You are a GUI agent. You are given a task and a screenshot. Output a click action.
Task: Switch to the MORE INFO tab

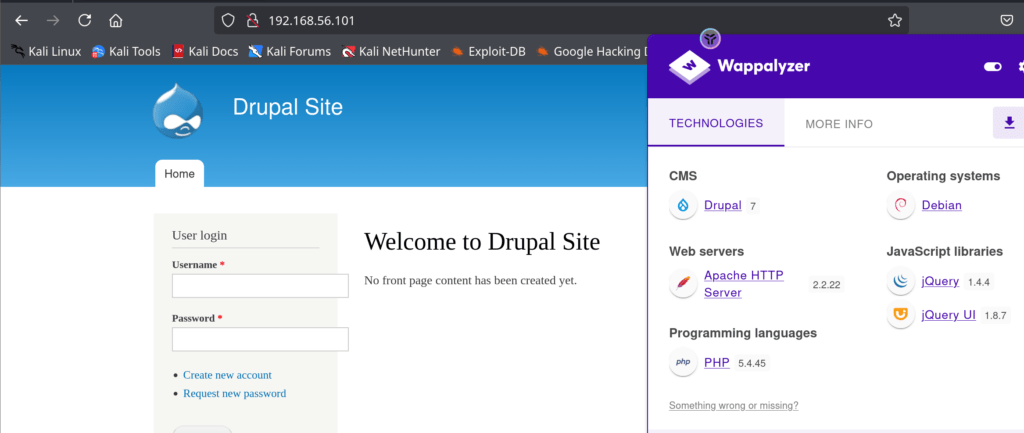tap(839, 123)
